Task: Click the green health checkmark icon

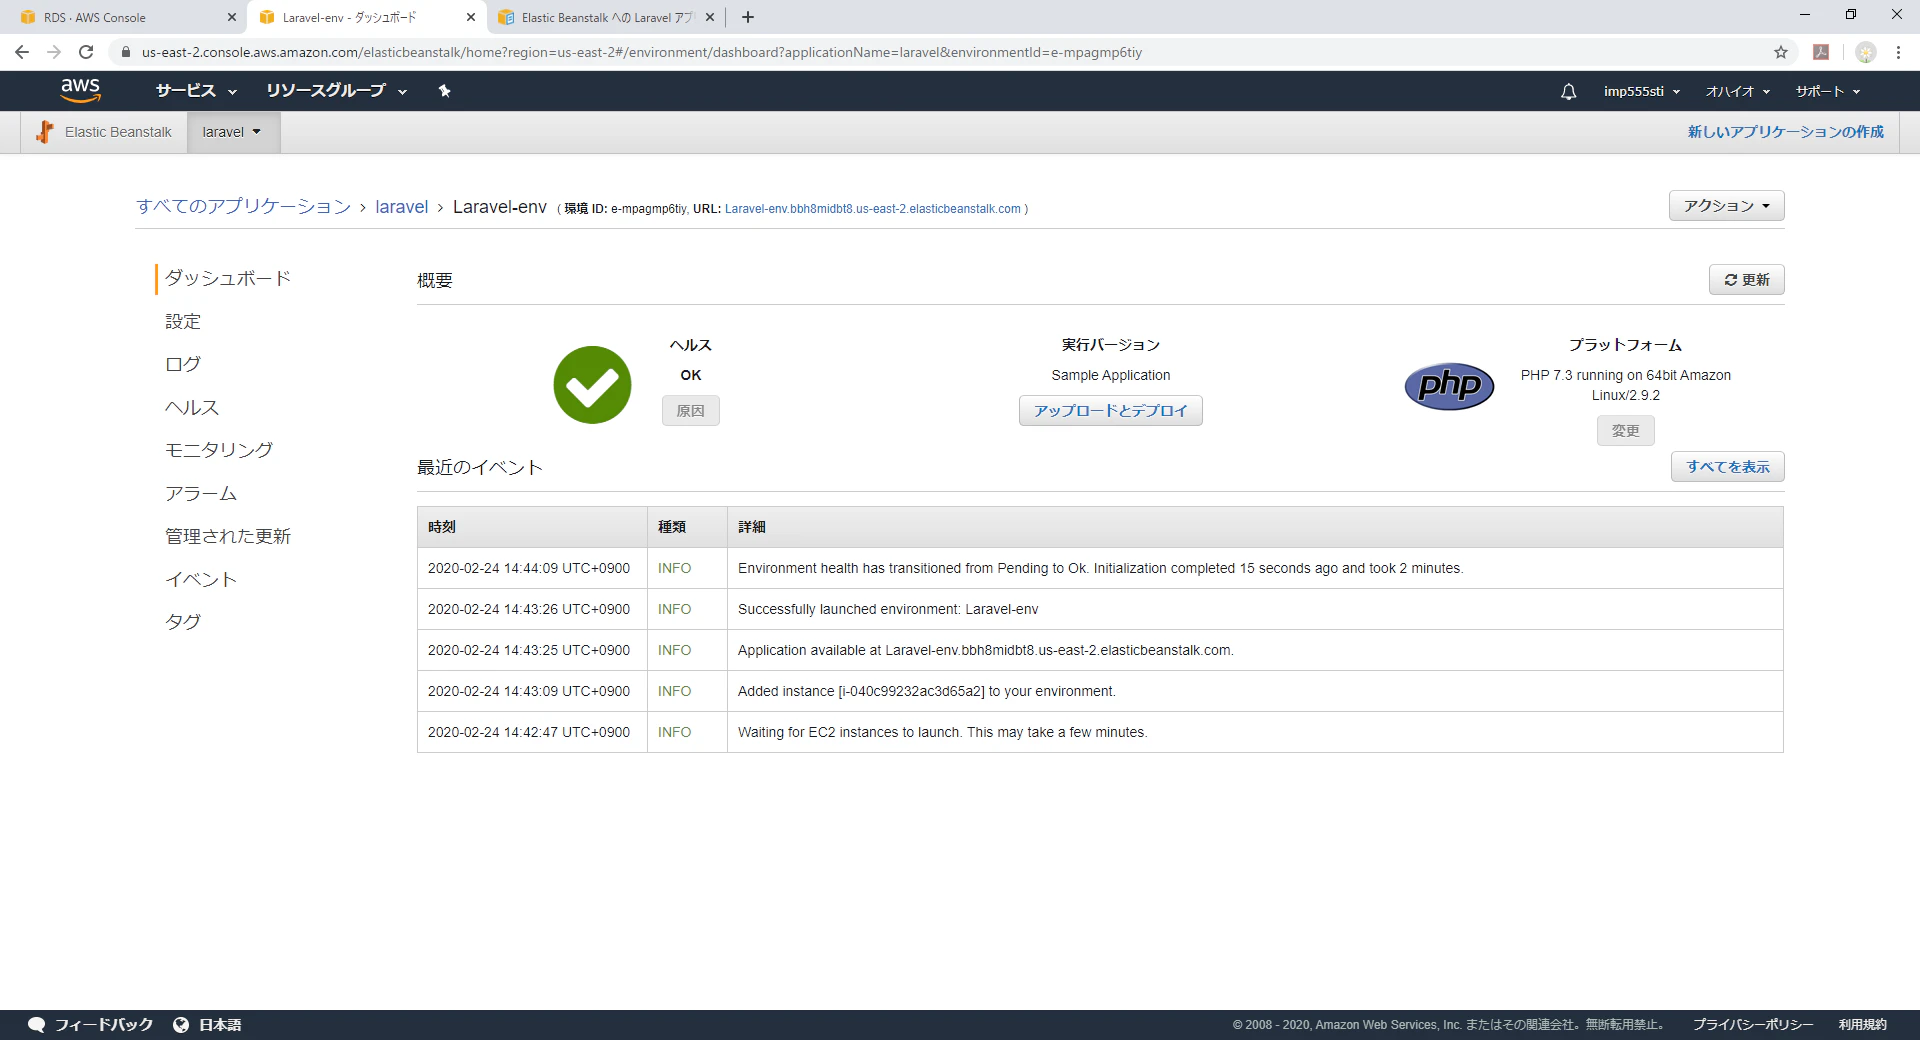Action: click(x=592, y=385)
